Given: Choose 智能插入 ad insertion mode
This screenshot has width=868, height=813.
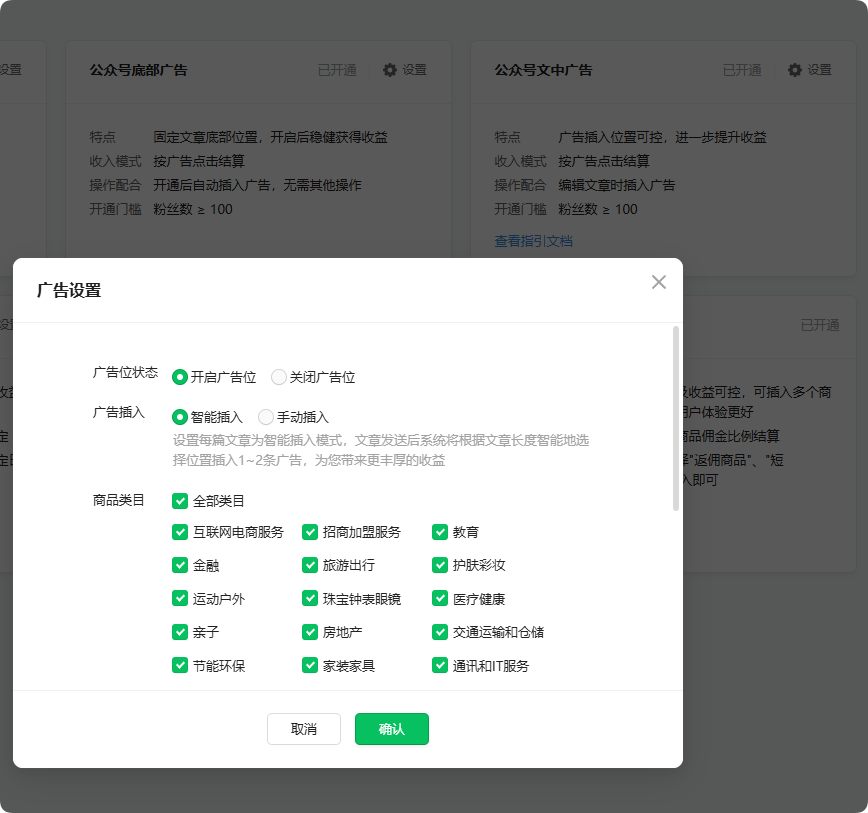Looking at the screenshot, I should tap(180, 415).
